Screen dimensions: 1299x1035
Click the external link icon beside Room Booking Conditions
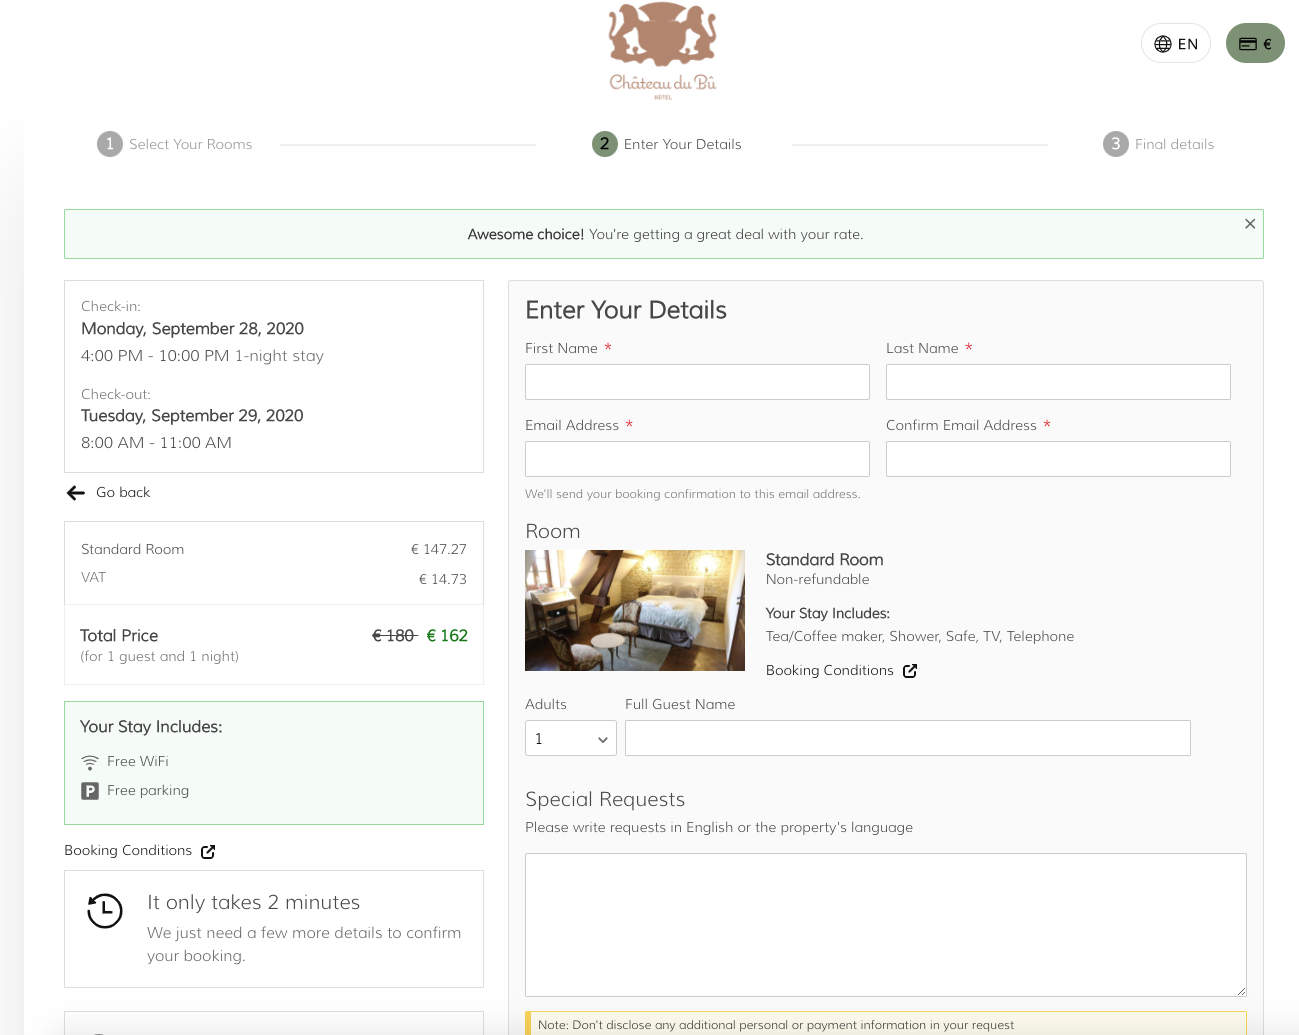(x=909, y=671)
